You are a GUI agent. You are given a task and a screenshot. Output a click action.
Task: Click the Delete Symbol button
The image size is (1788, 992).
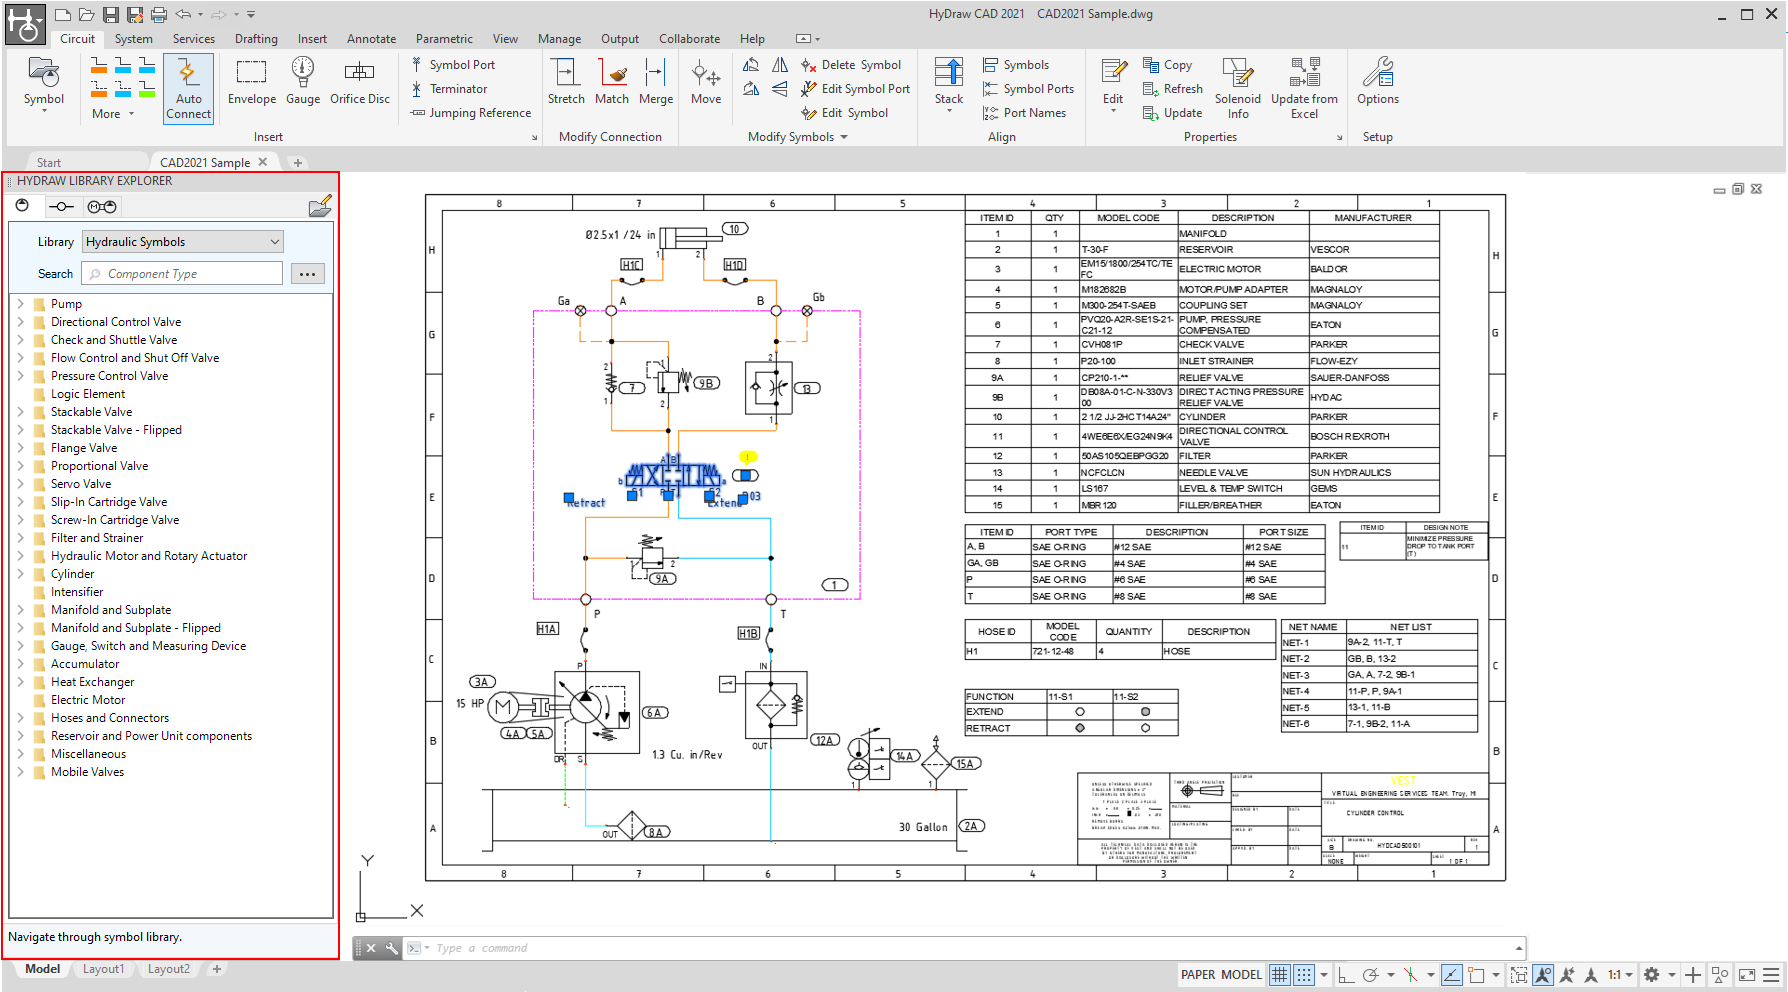click(x=851, y=65)
